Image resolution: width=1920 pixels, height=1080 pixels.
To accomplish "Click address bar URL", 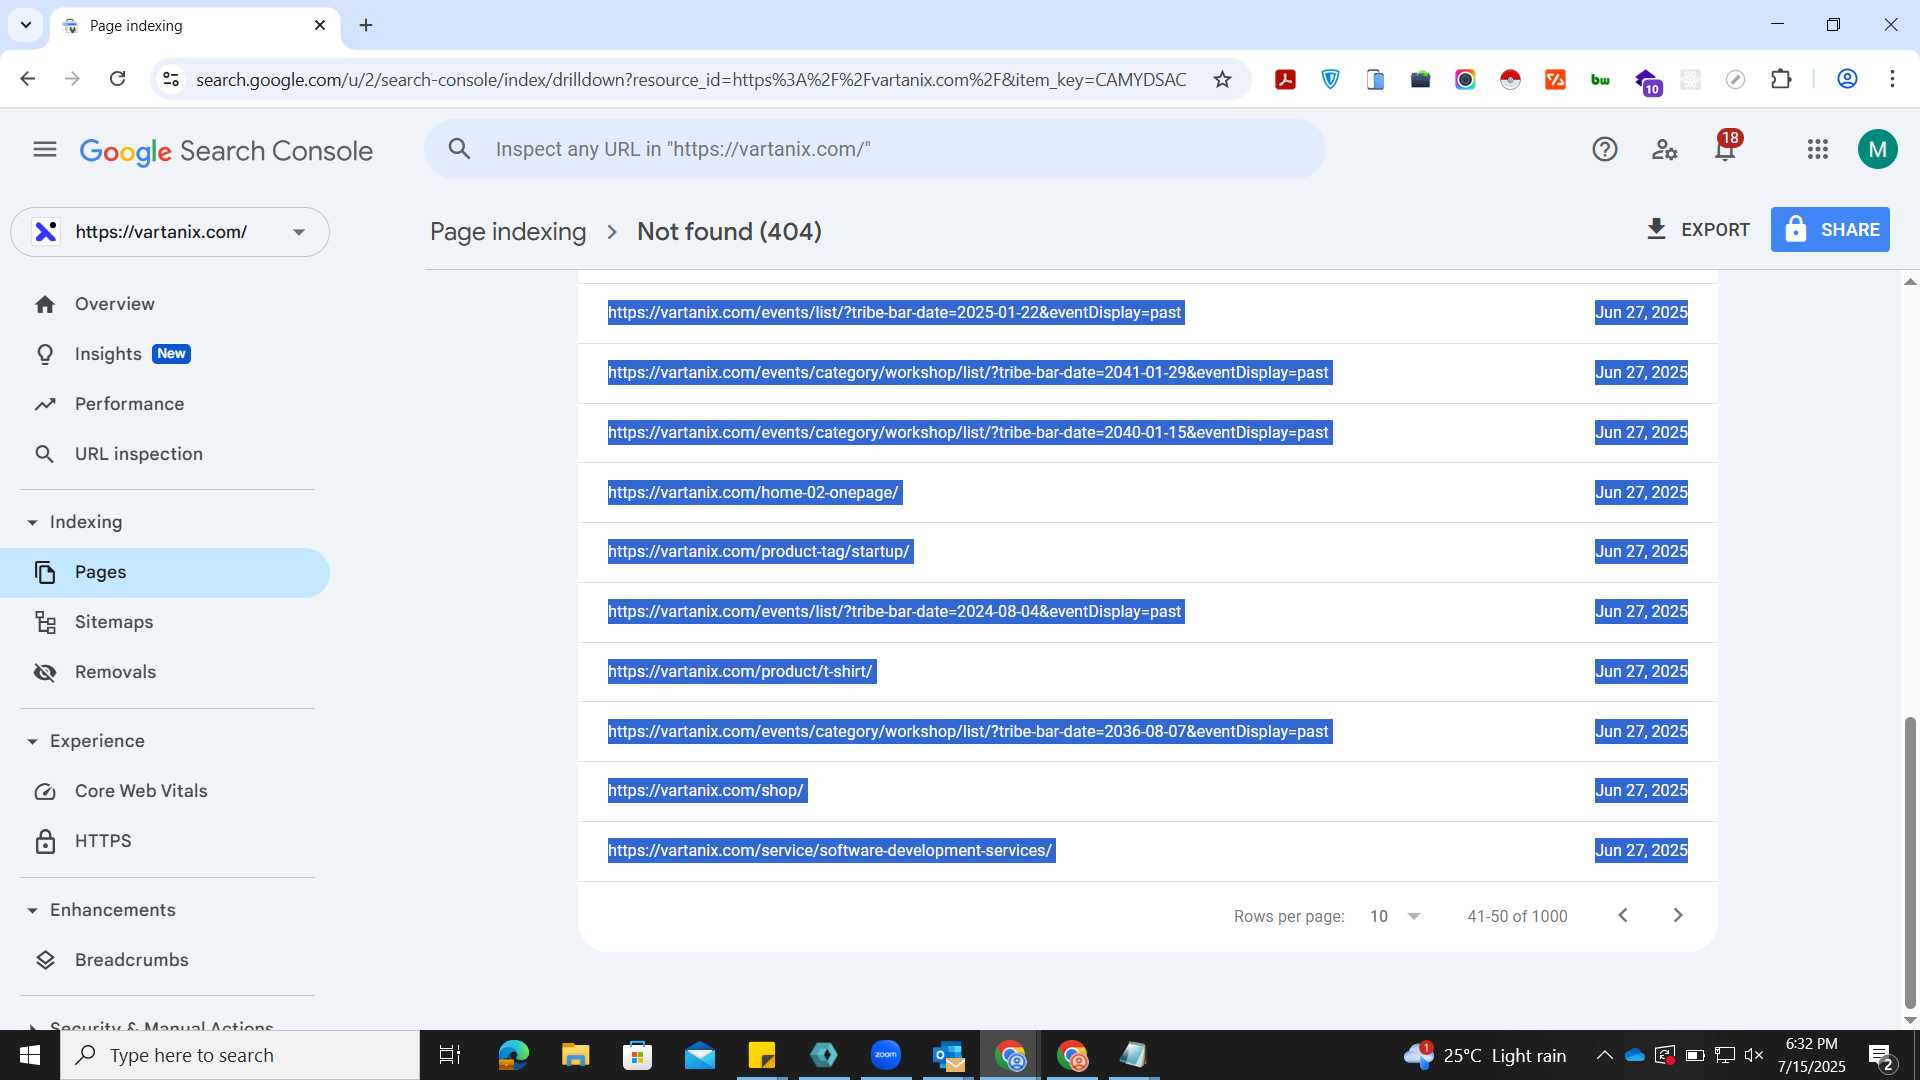I will (691, 80).
